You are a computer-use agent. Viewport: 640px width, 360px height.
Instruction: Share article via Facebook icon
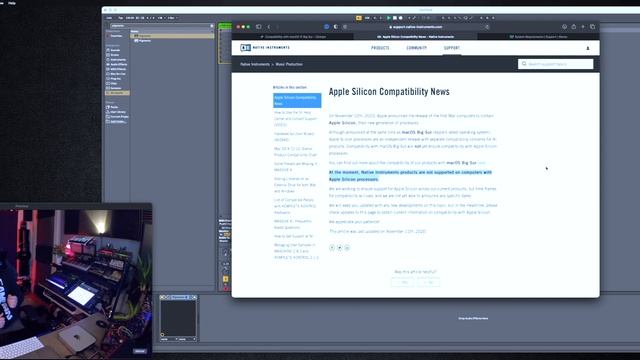tap(332, 247)
